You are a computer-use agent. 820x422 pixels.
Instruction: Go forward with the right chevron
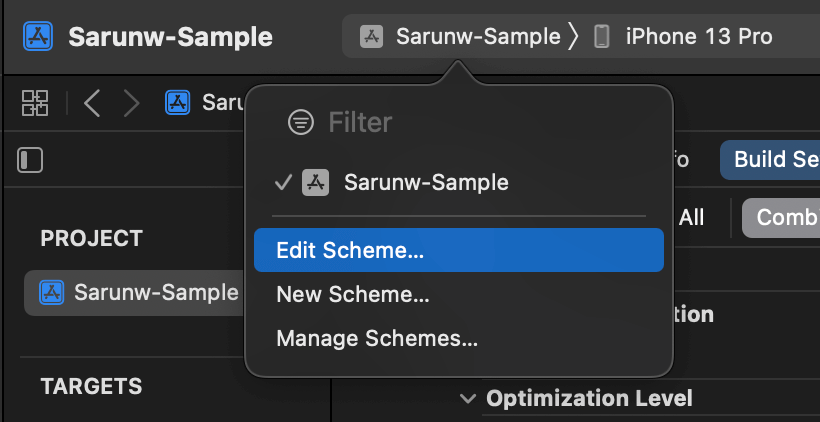tap(131, 102)
